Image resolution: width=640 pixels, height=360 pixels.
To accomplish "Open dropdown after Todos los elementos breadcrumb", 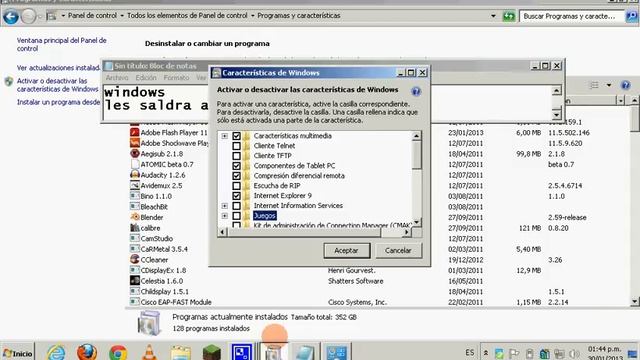I will (x=252, y=16).
